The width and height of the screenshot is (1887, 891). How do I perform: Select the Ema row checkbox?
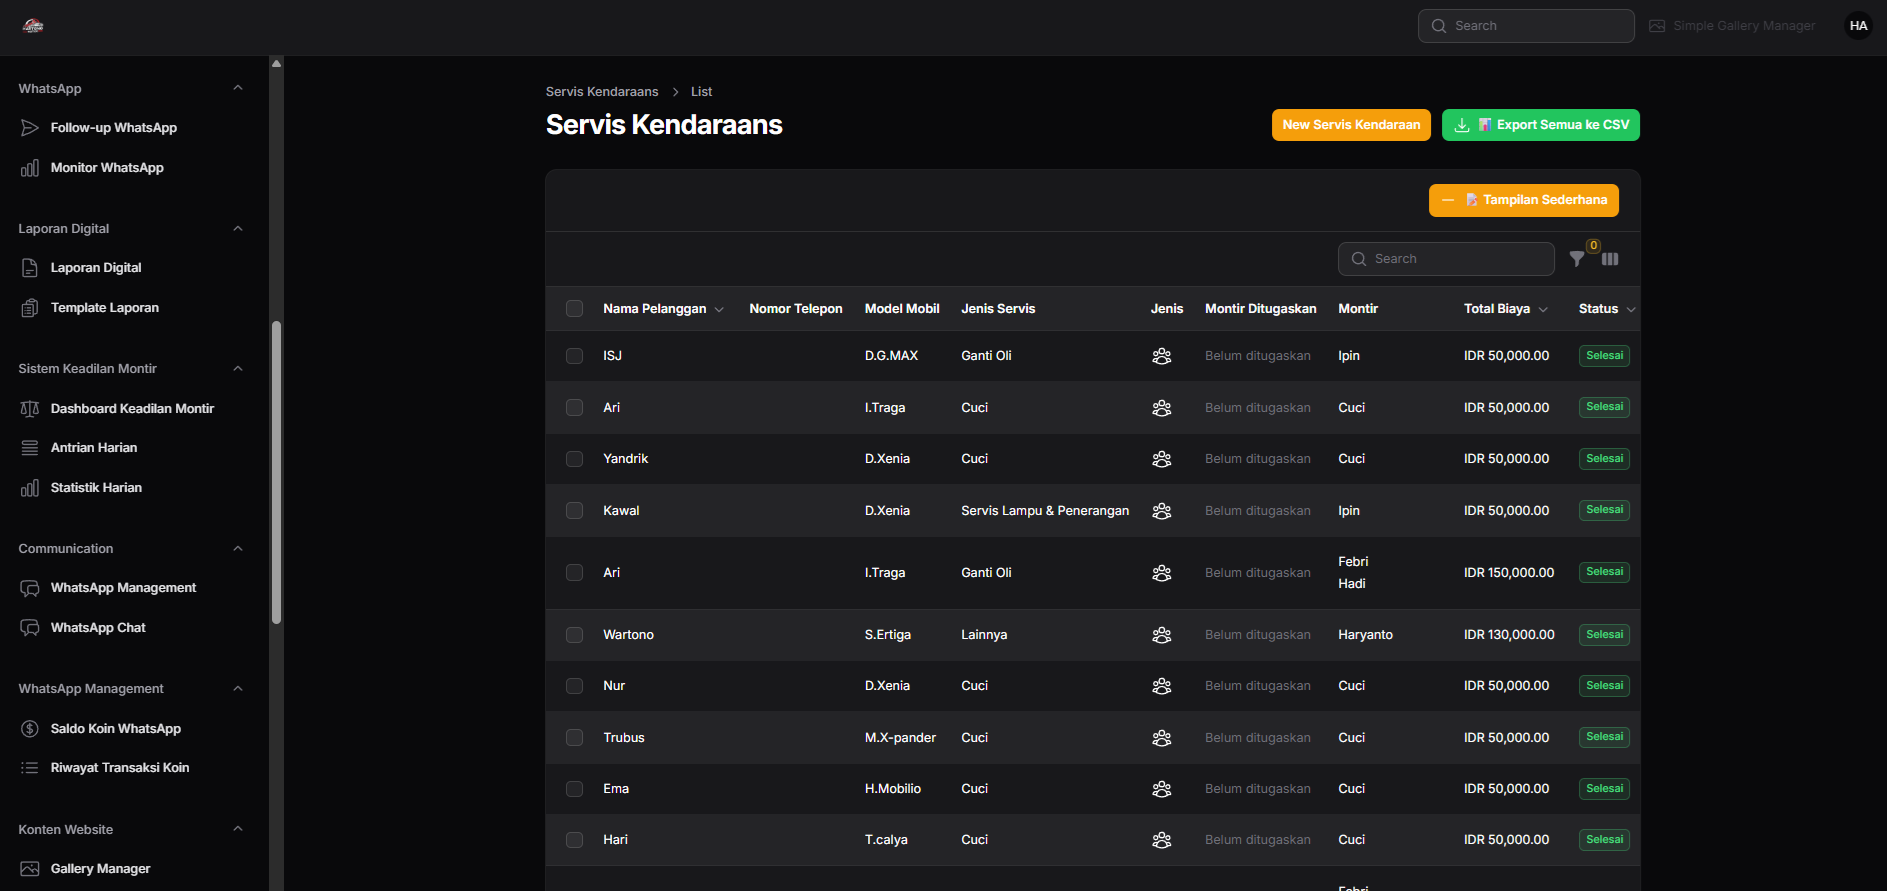point(574,789)
